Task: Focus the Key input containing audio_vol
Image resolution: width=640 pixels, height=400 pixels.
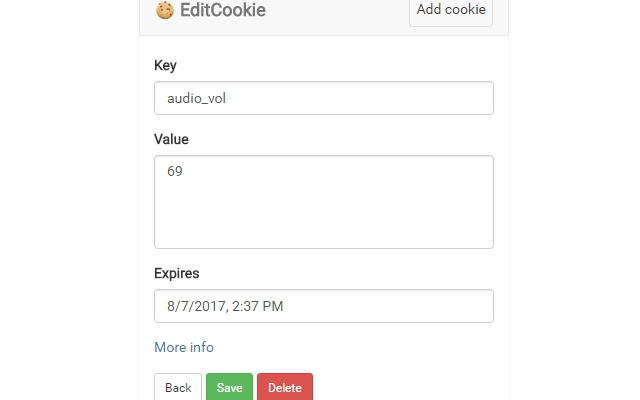Action: 323,98
